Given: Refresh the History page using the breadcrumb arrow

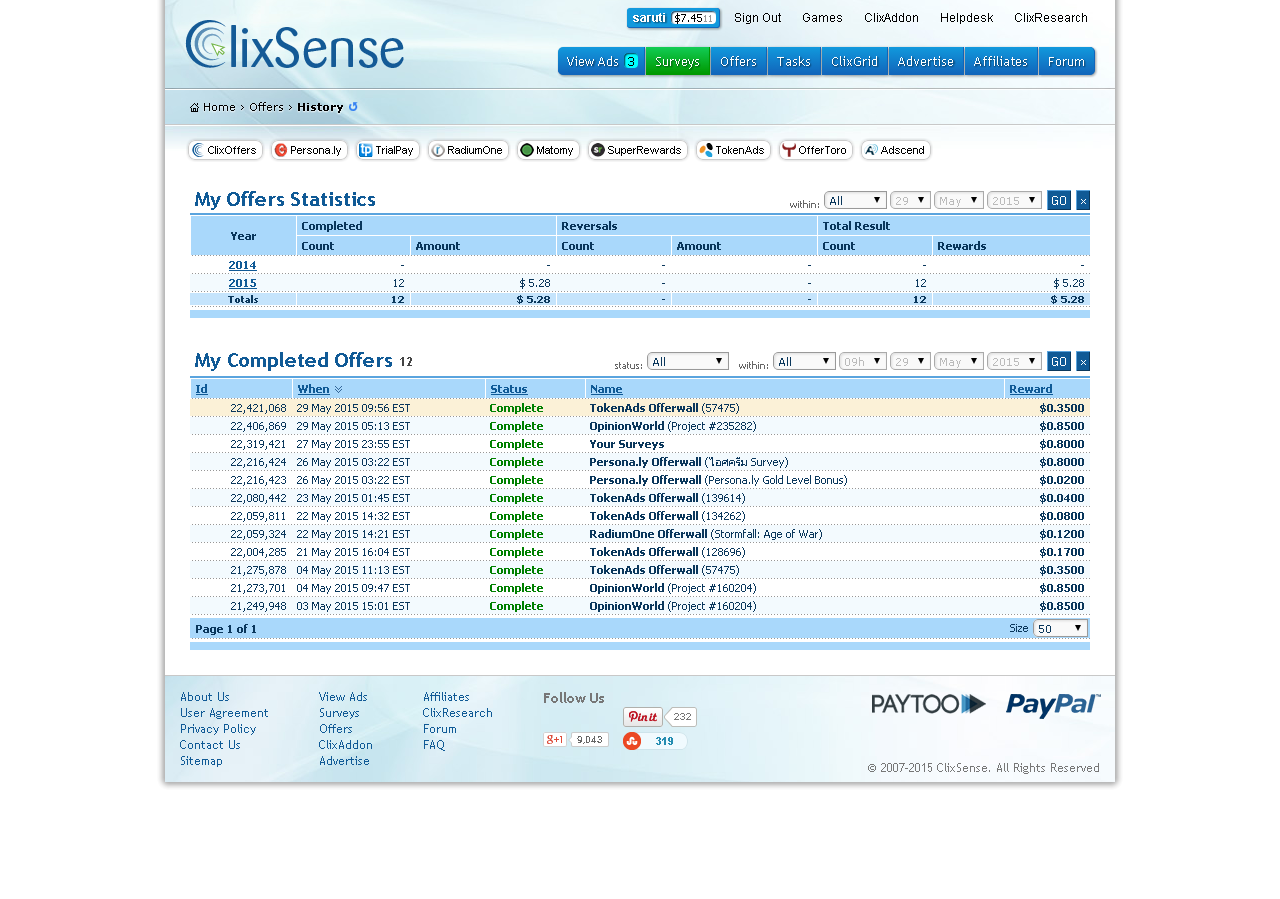Looking at the screenshot, I should [353, 107].
